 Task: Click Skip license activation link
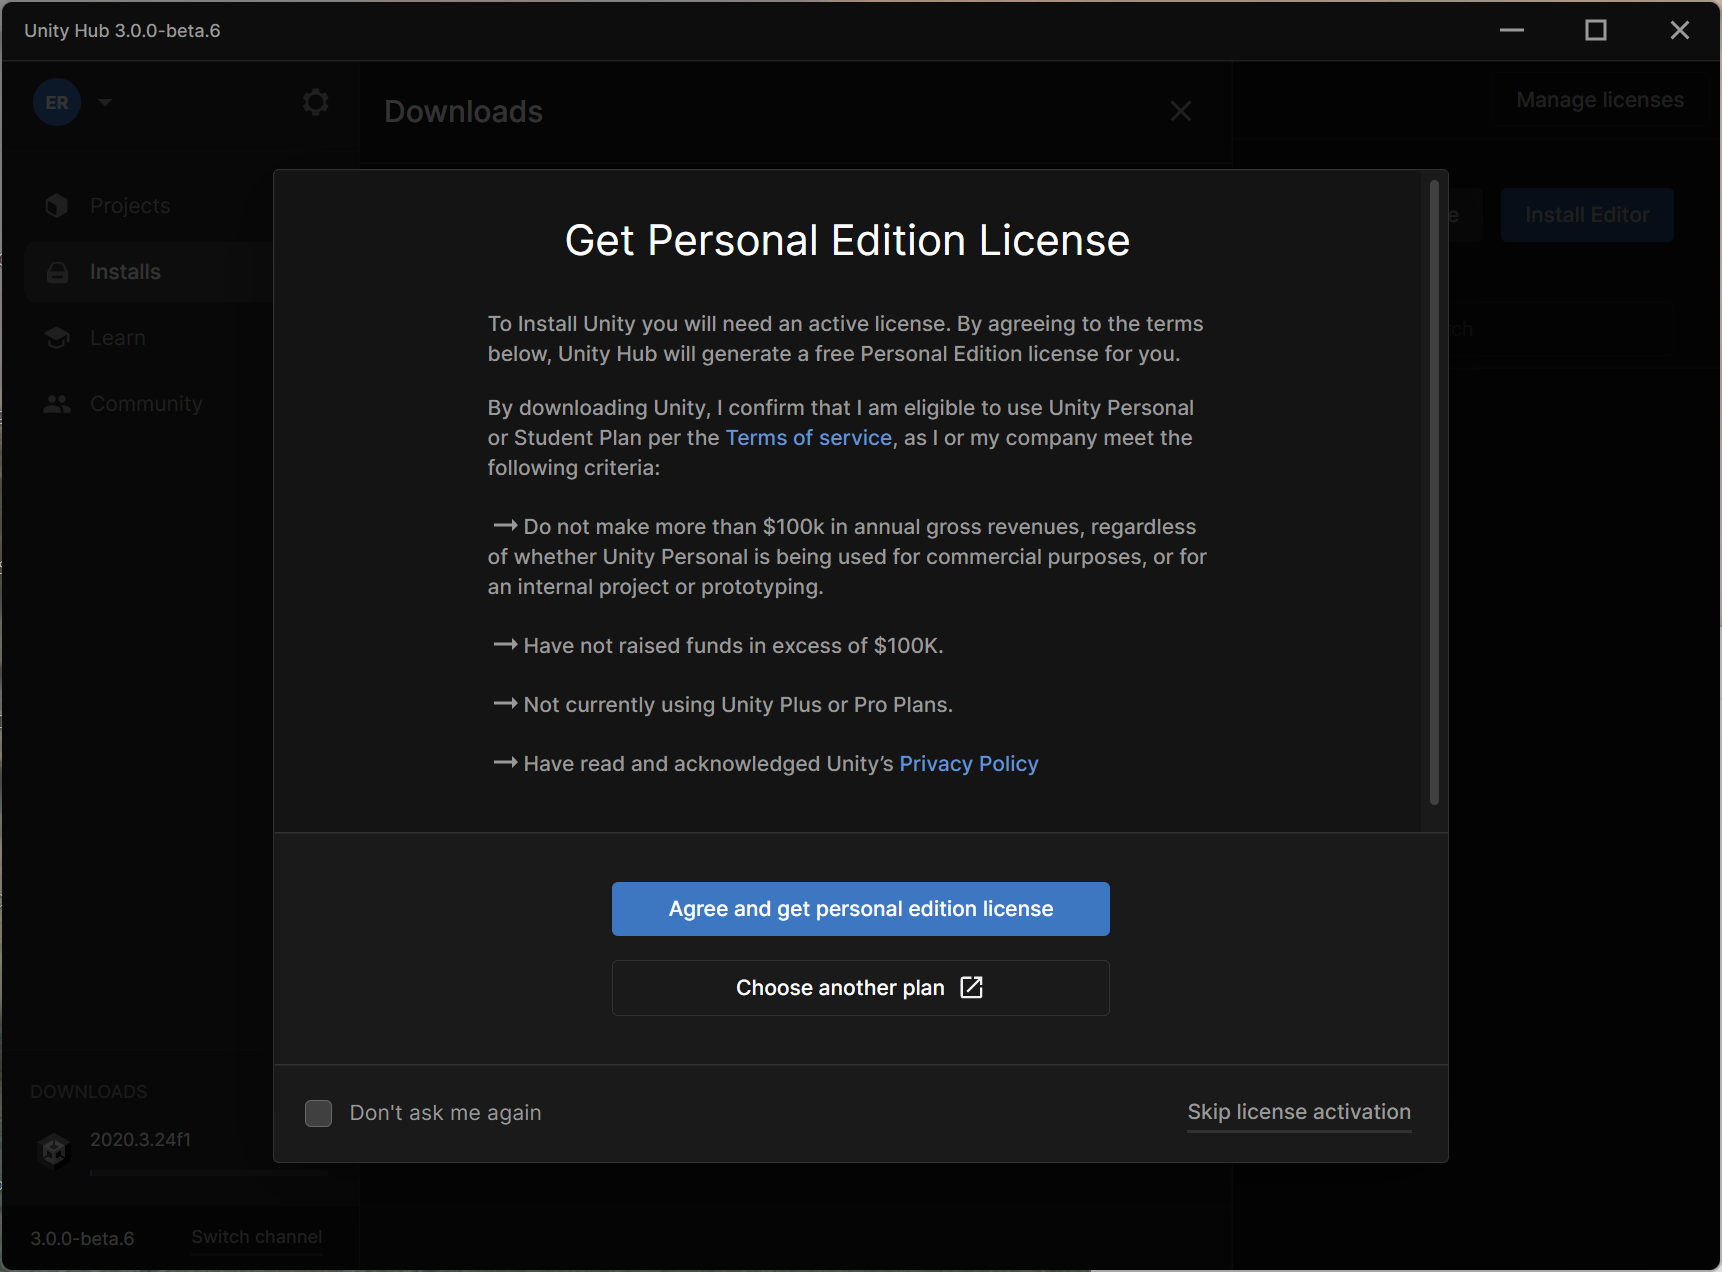[x=1298, y=1112]
